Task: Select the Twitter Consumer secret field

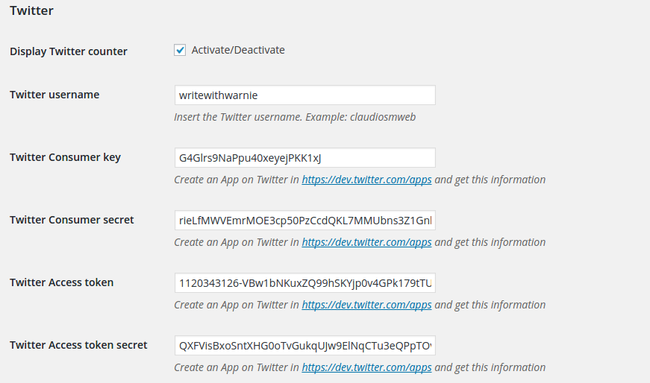Action: click(305, 221)
